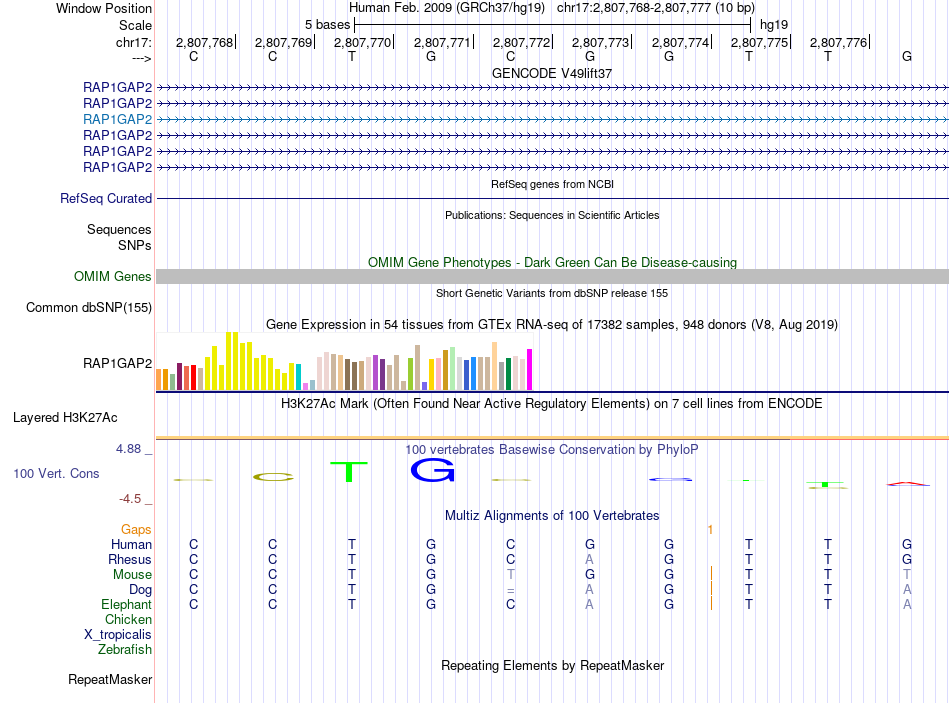Open Publications: Sequences in Scientific Articles title
This screenshot has height=703, width=950.
[x=552, y=215]
